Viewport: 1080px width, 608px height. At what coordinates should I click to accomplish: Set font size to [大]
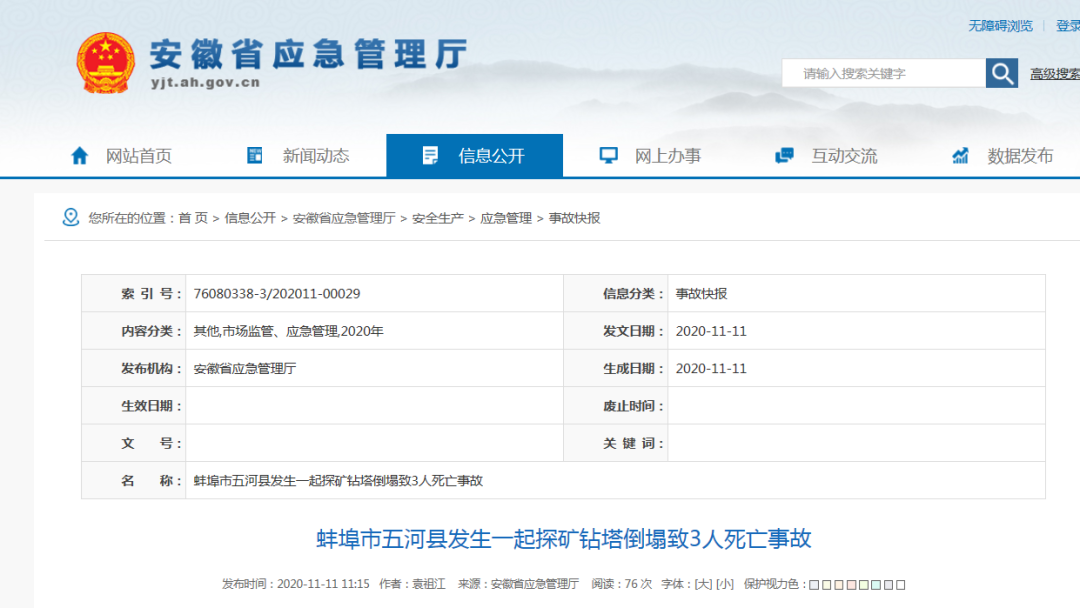click(703, 584)
